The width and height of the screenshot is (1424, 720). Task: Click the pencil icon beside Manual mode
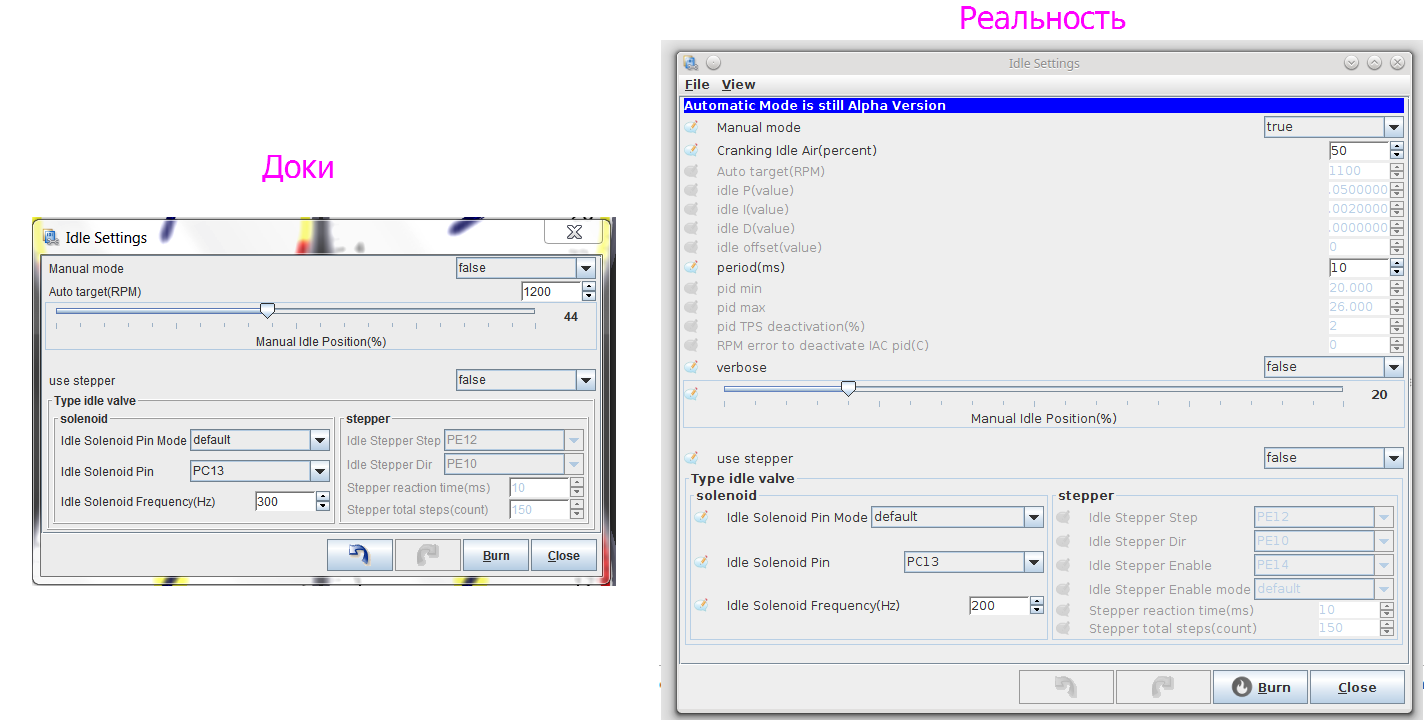[691, 127]
